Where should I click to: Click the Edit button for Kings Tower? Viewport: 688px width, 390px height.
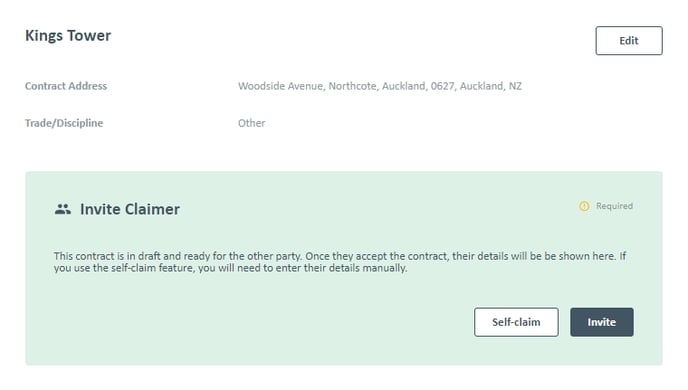pyautogui.click(x=629, y=40)
